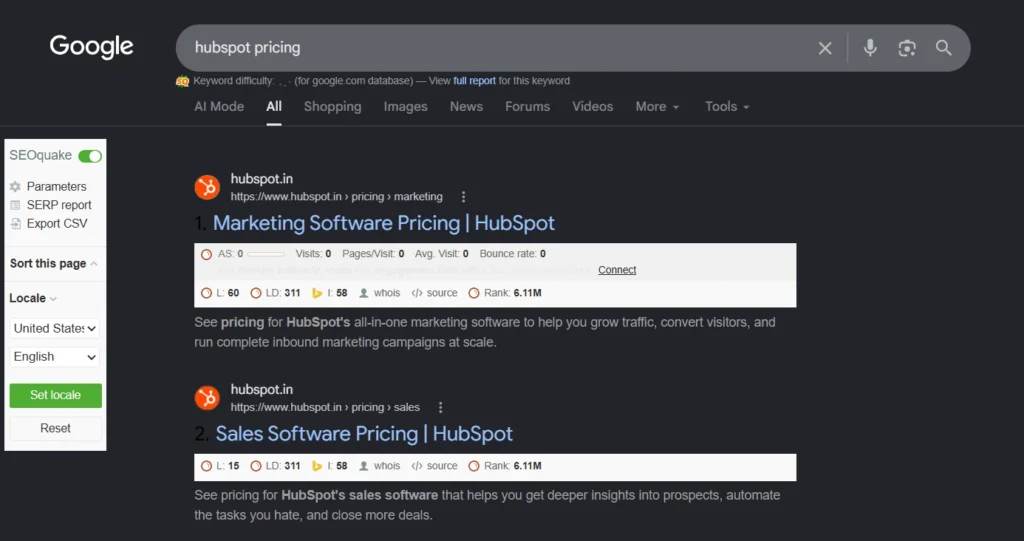Switch to Shopping tab

click(332, 107)
